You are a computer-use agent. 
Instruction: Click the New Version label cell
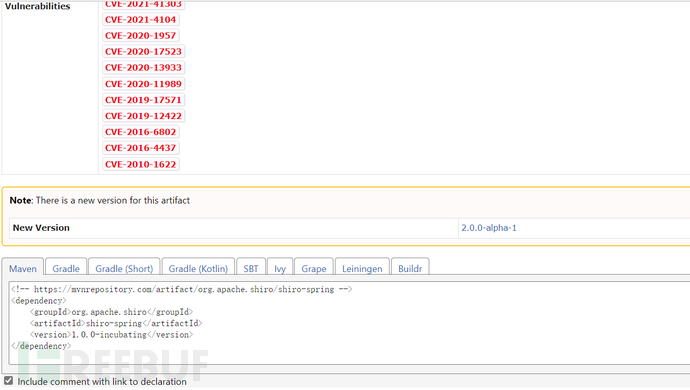[x=234, y=228]
